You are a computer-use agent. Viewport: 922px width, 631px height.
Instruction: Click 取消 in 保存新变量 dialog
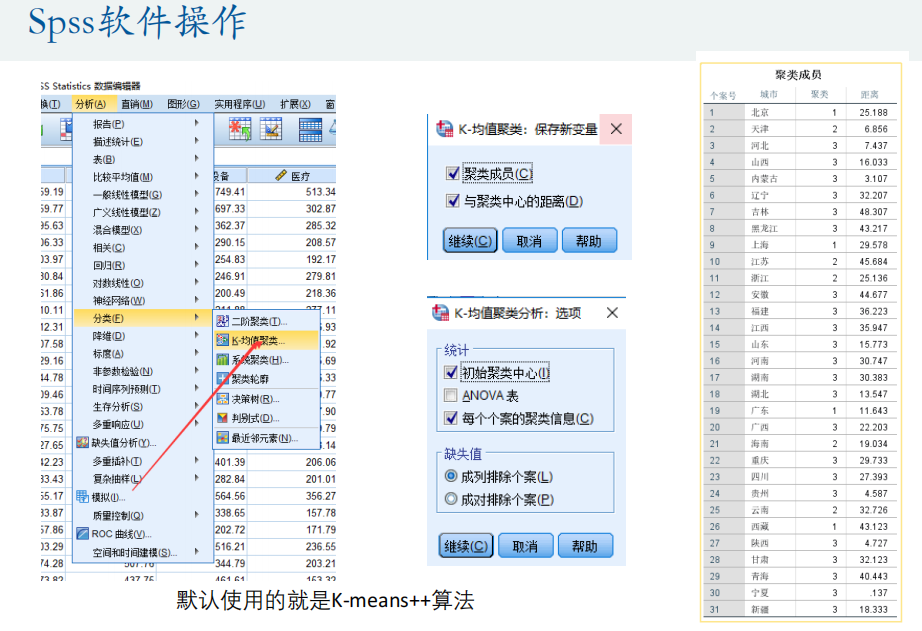[529, 241]
